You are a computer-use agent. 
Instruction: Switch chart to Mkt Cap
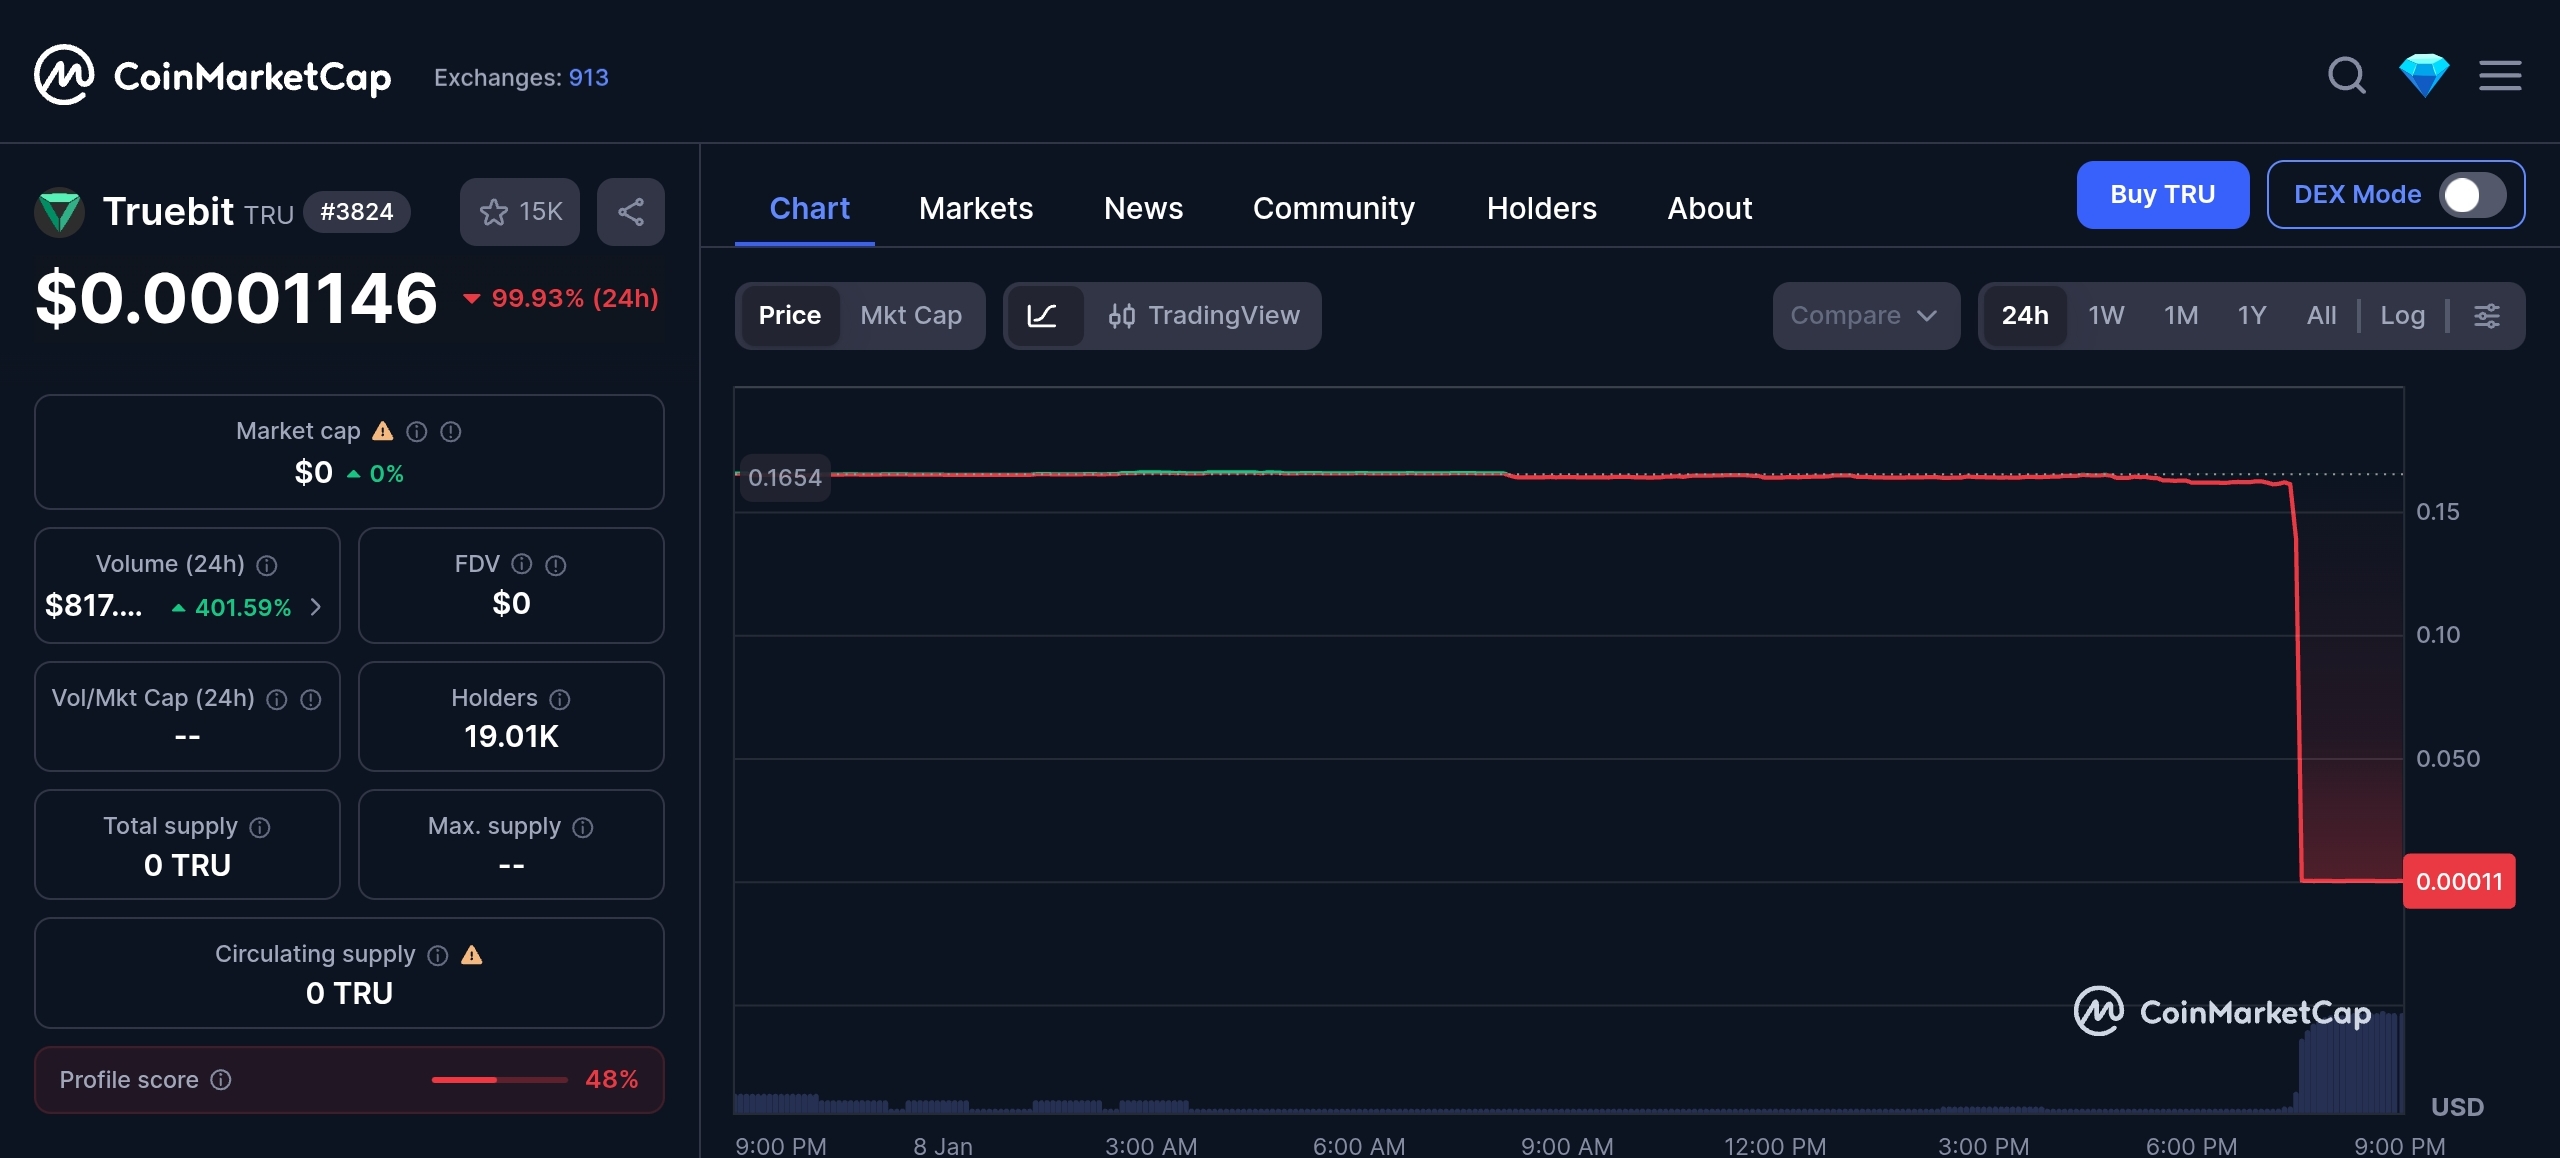click(x=910, y=316)
